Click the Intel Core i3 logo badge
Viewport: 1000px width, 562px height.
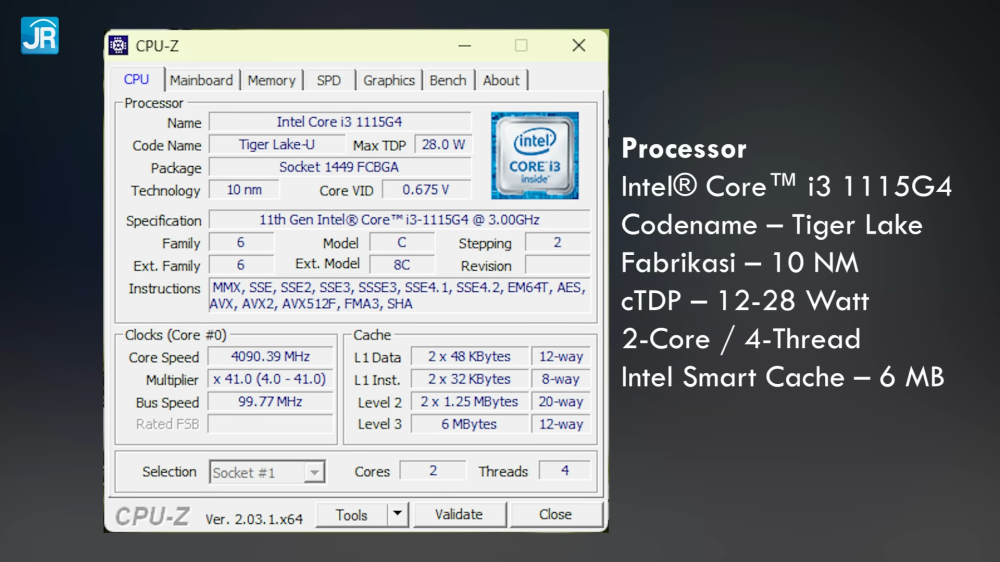pos(535,155)
